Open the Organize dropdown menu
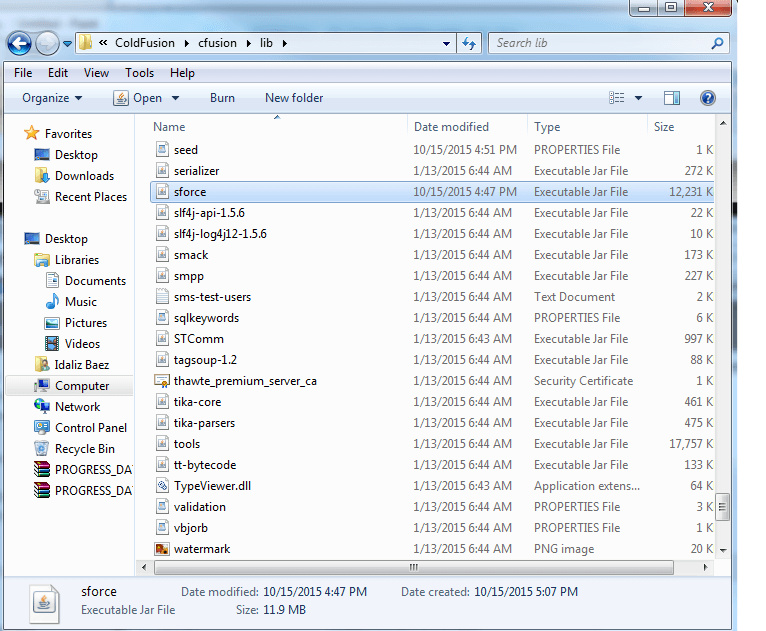766x631 pixels. coord(52,98)
